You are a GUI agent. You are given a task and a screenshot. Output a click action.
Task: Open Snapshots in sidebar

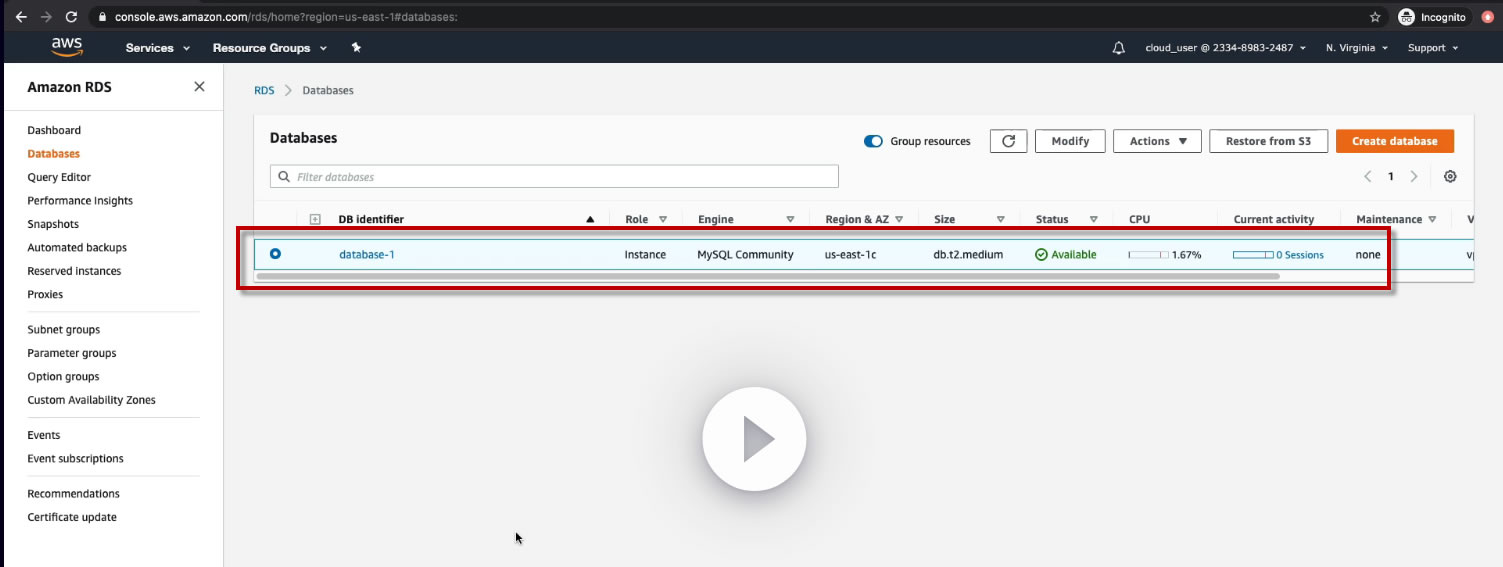[x=53, y=224]
